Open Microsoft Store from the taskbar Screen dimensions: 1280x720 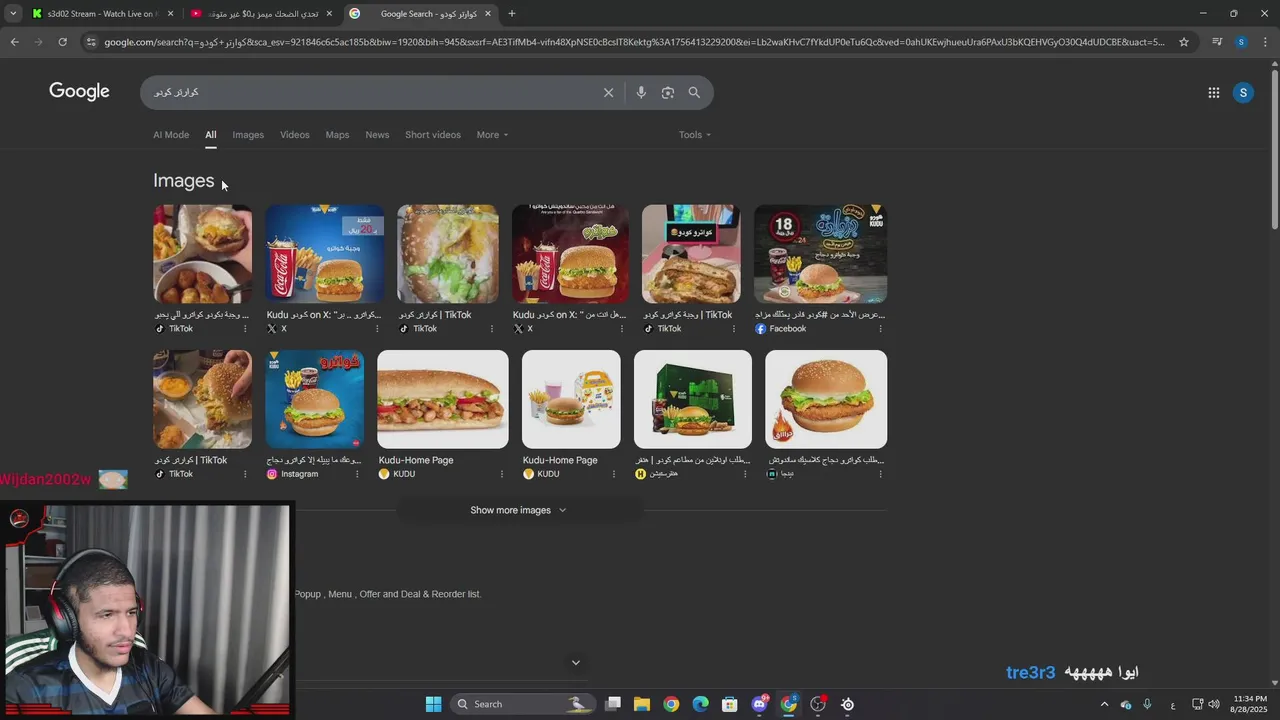coord(730,704)
